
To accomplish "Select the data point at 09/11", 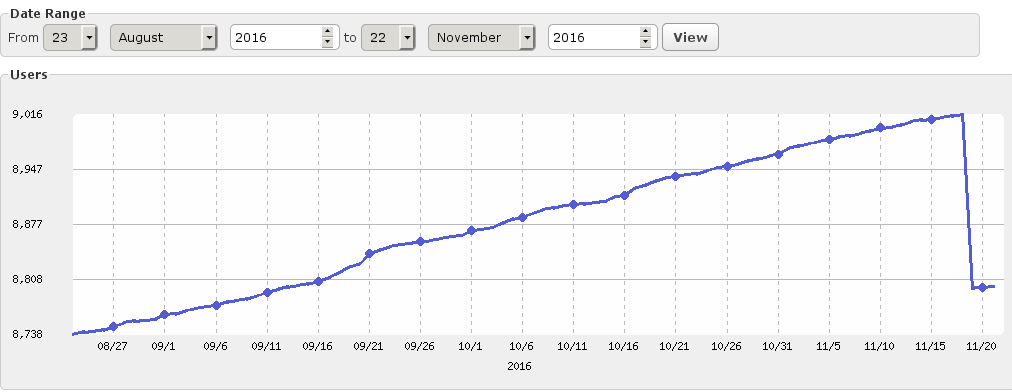I will [267, 293].
